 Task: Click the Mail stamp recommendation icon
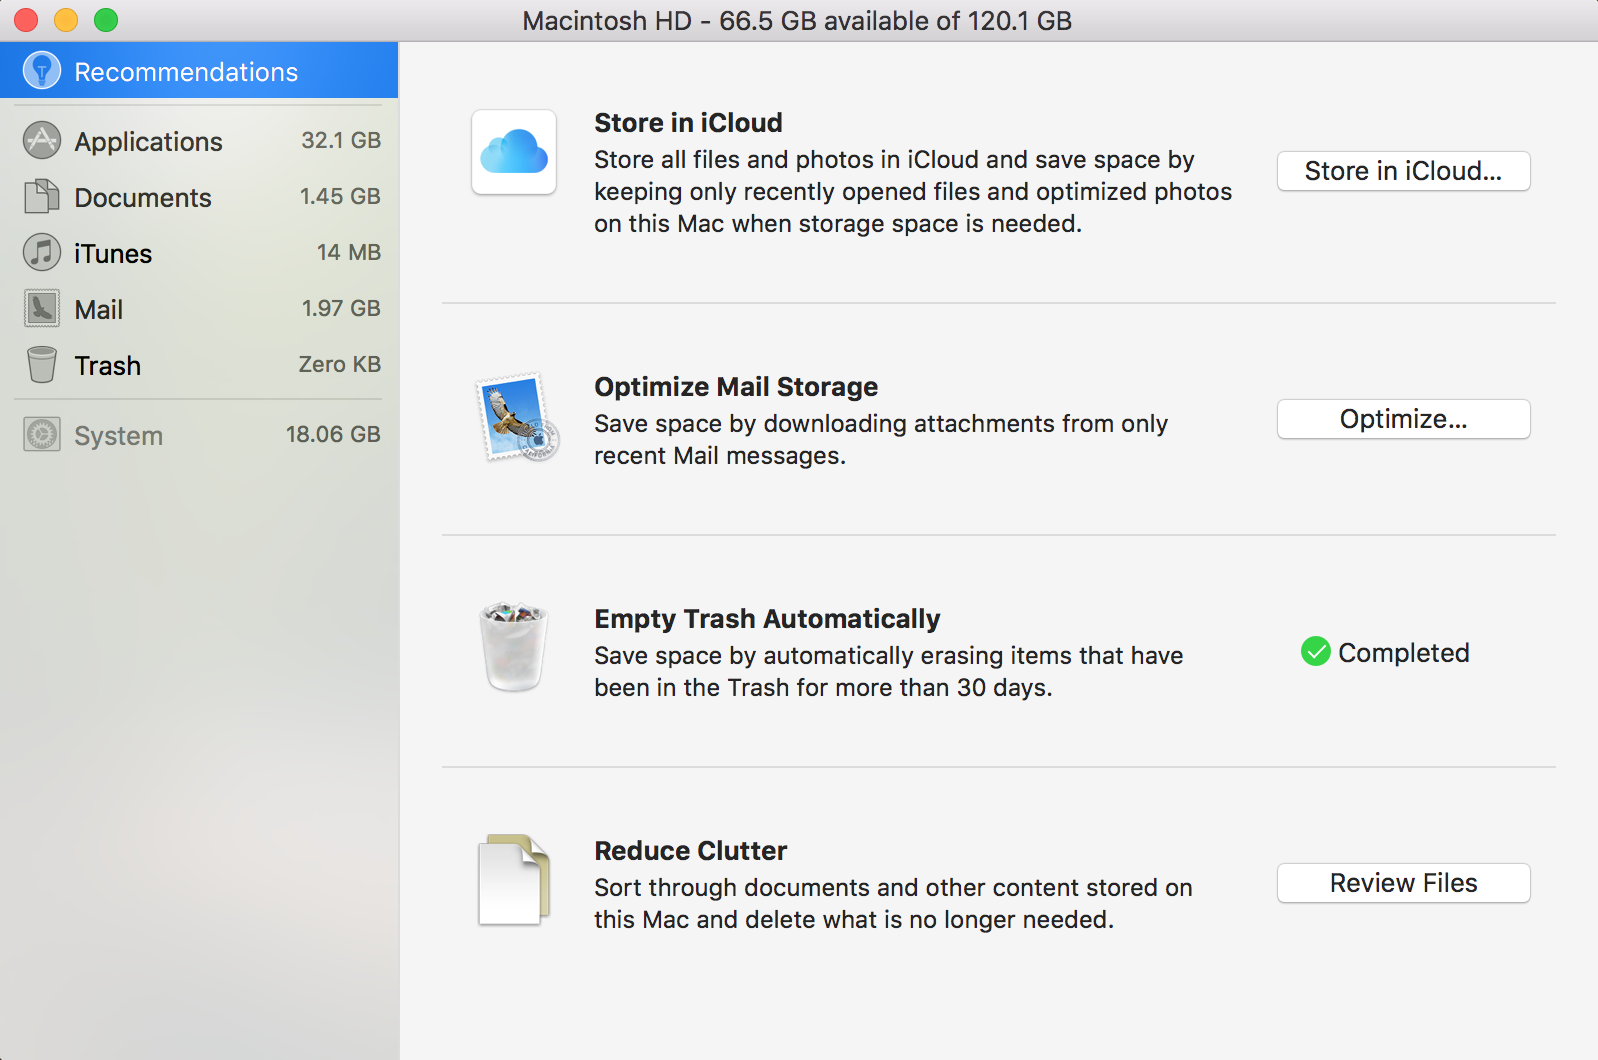pyautogui.click(x=517, y=418)
